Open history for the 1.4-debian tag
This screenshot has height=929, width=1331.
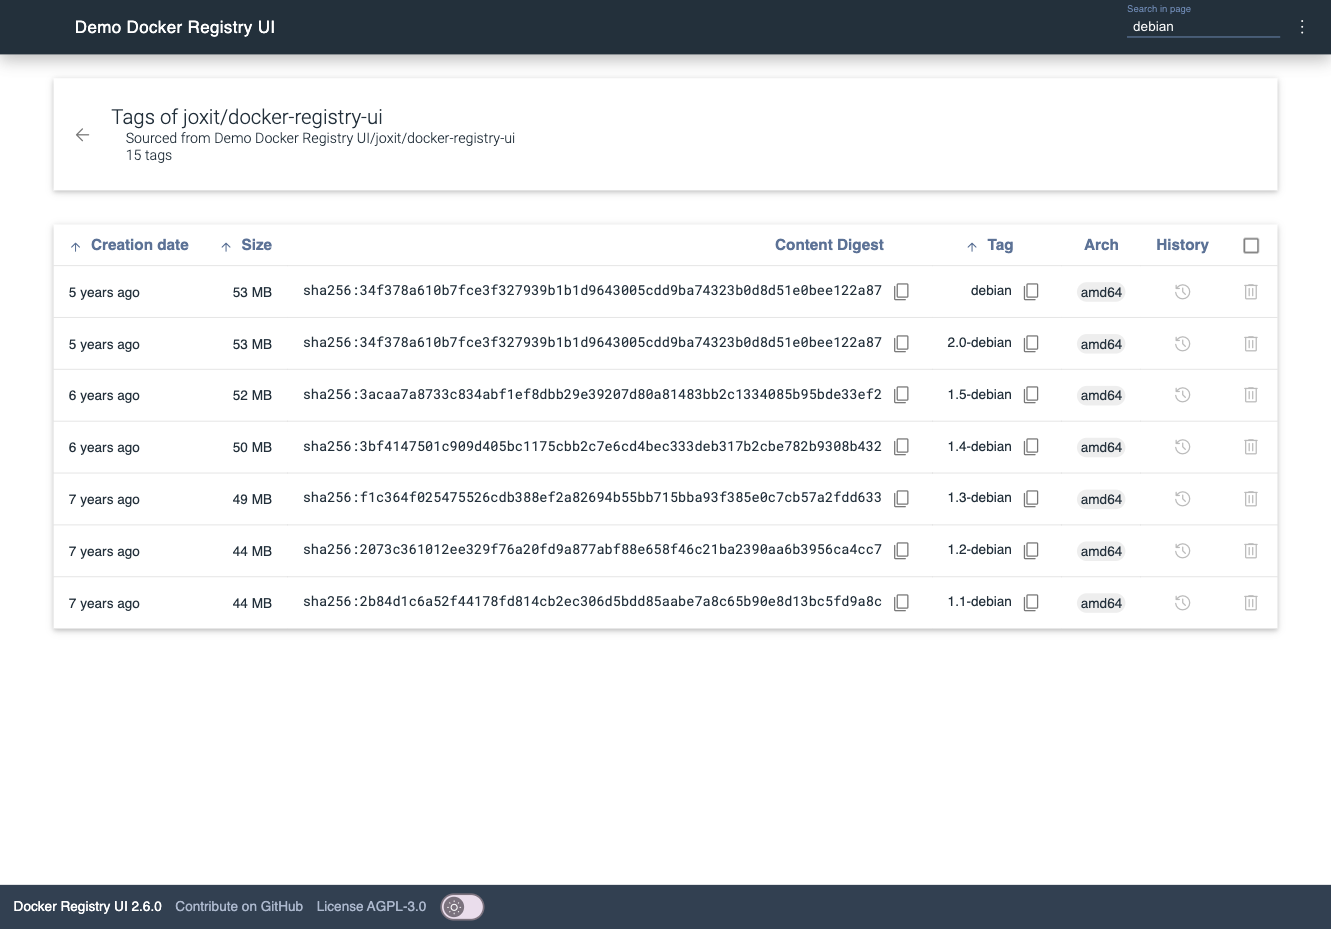(1182, 447)
